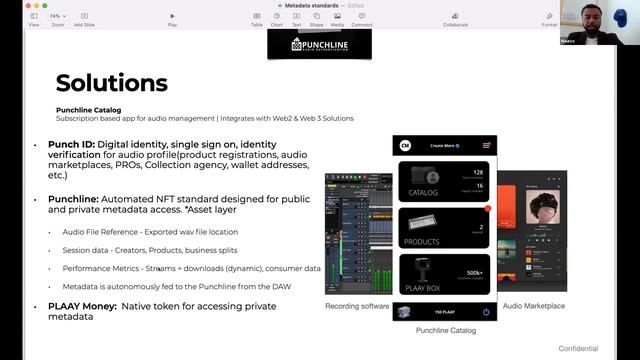Select the Performance Metrics sub-bullet
Image resolution: width=640 pixels, height=360 pixels.
click(191, 268)
